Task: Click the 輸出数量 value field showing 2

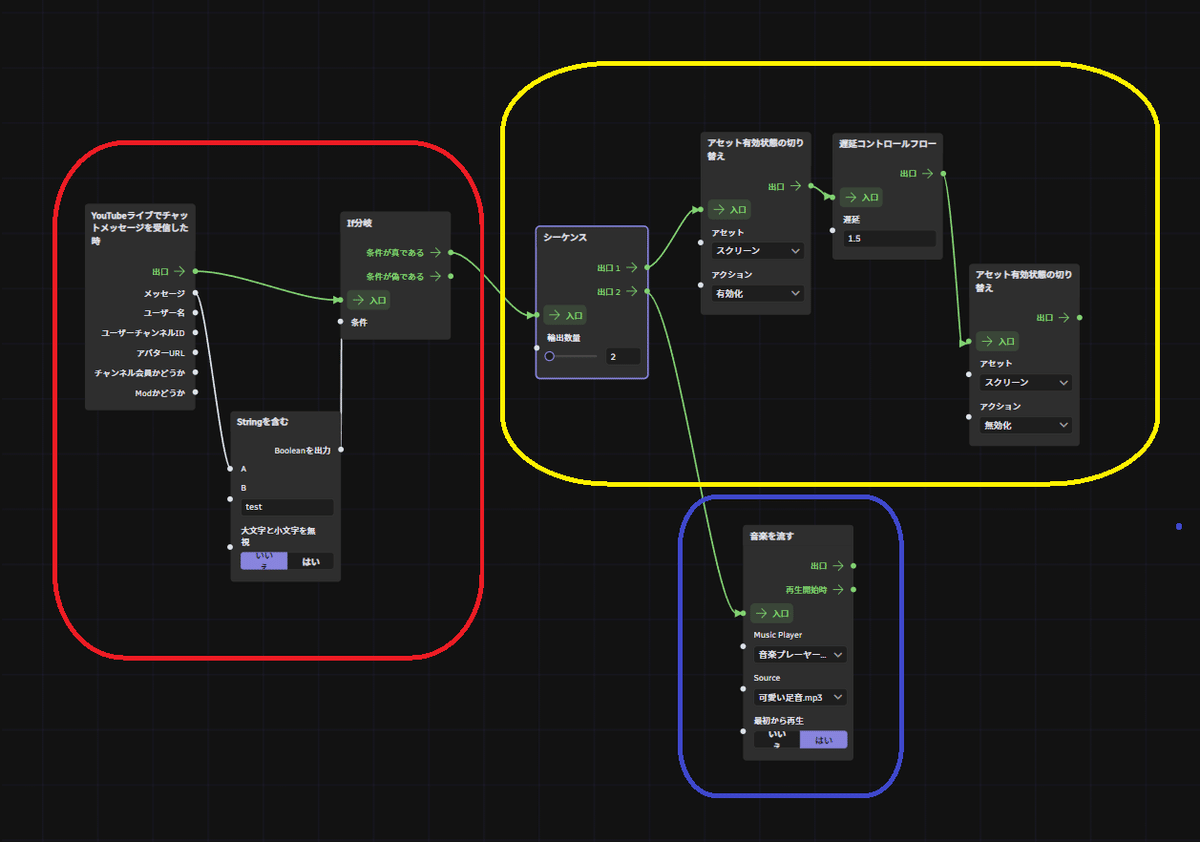Action: point(623,356)
